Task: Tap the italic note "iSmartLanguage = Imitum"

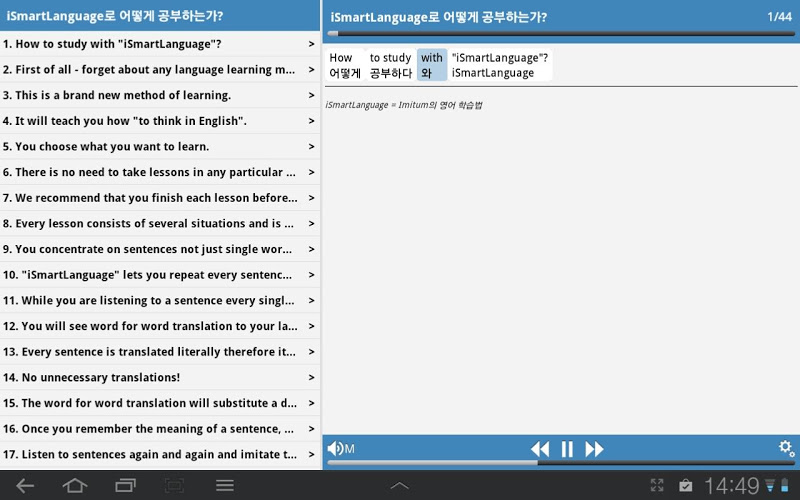Action: point(404,105)
